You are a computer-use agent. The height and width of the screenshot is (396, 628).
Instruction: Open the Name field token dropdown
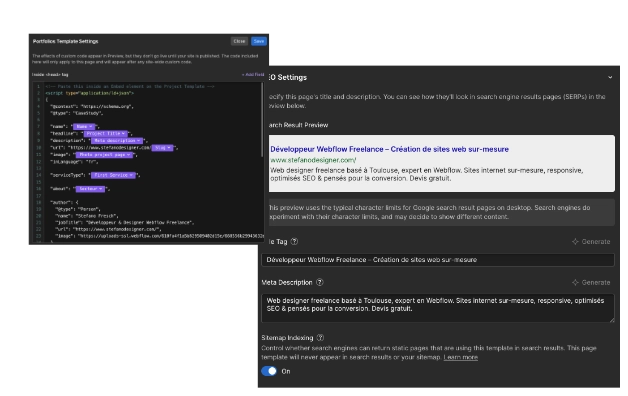(84, 127)
